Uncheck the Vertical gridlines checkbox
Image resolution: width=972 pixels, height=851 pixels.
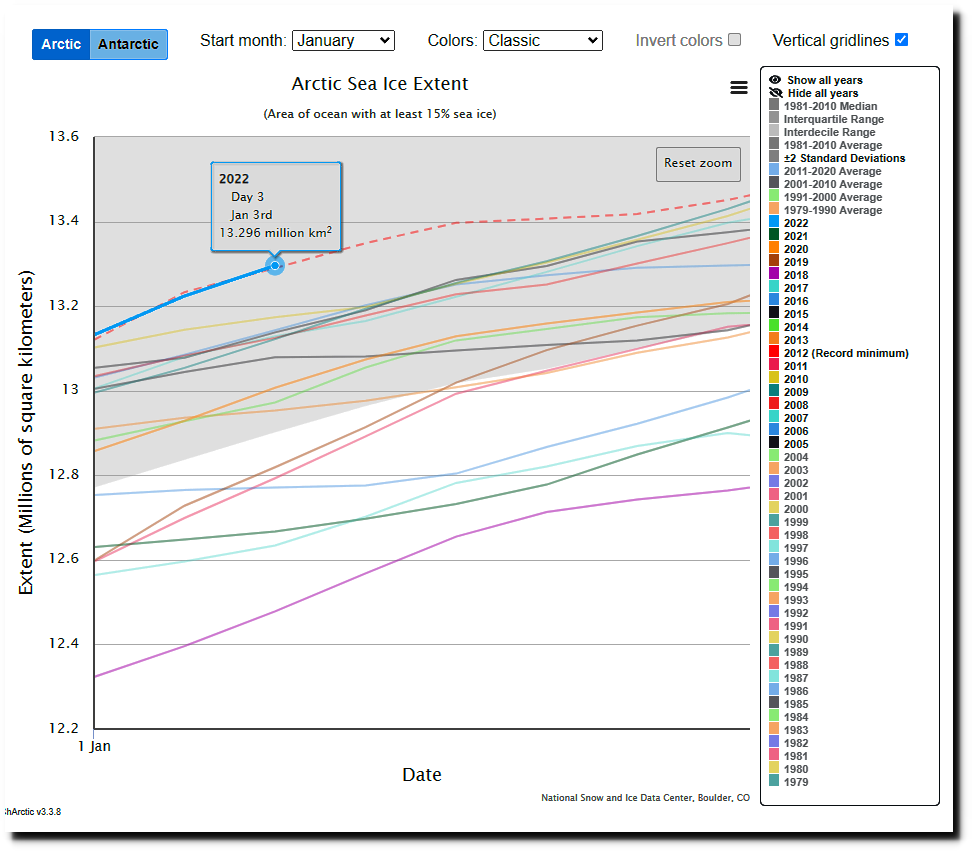tap(901, 40)
